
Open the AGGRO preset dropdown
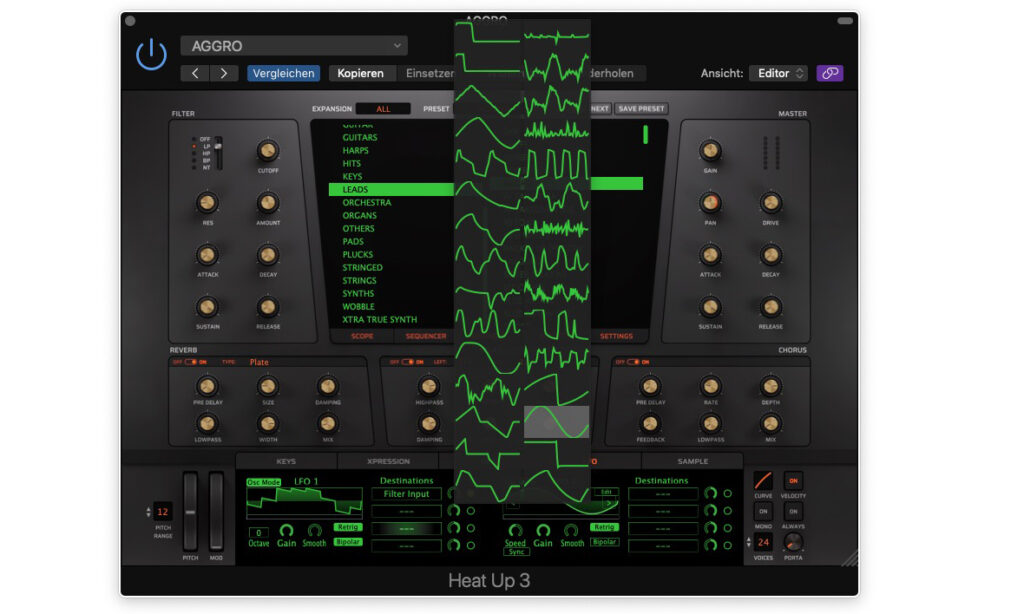(294, 45)
